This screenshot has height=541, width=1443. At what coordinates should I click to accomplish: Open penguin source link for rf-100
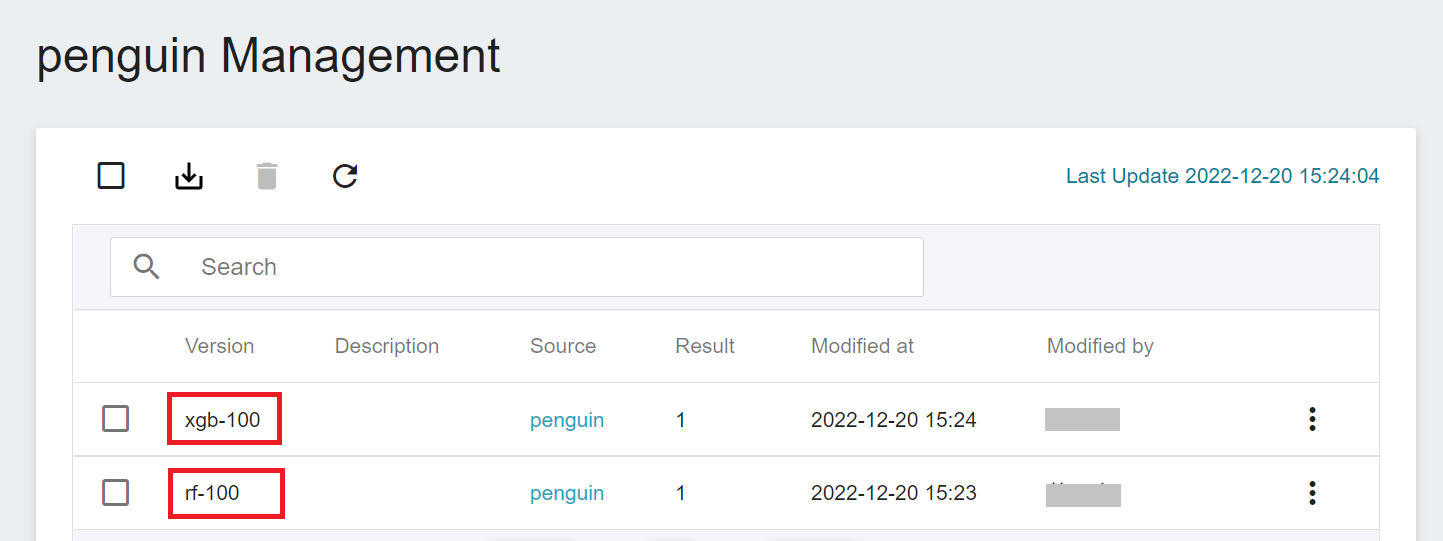[x=567, y=493]
